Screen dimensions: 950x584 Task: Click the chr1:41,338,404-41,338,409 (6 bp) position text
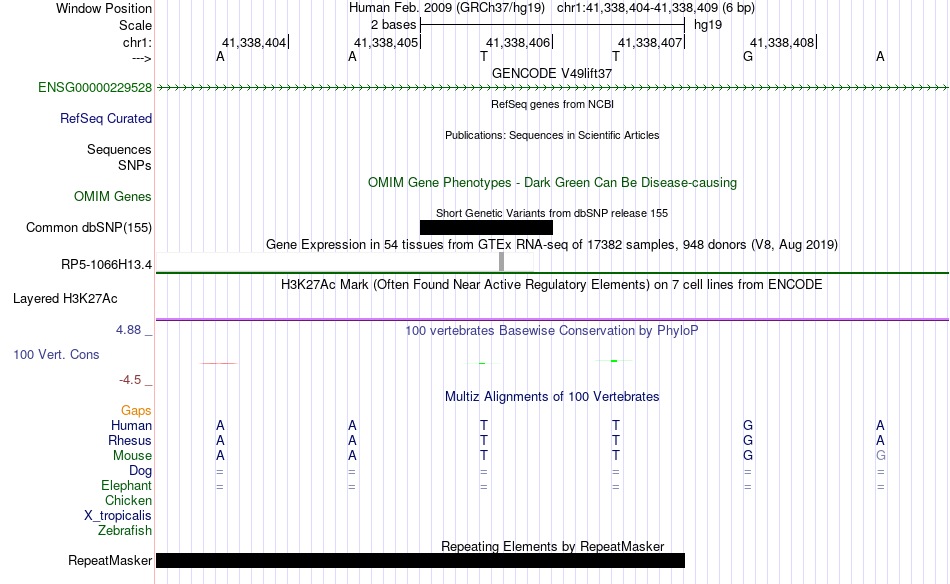pos(656,8)
